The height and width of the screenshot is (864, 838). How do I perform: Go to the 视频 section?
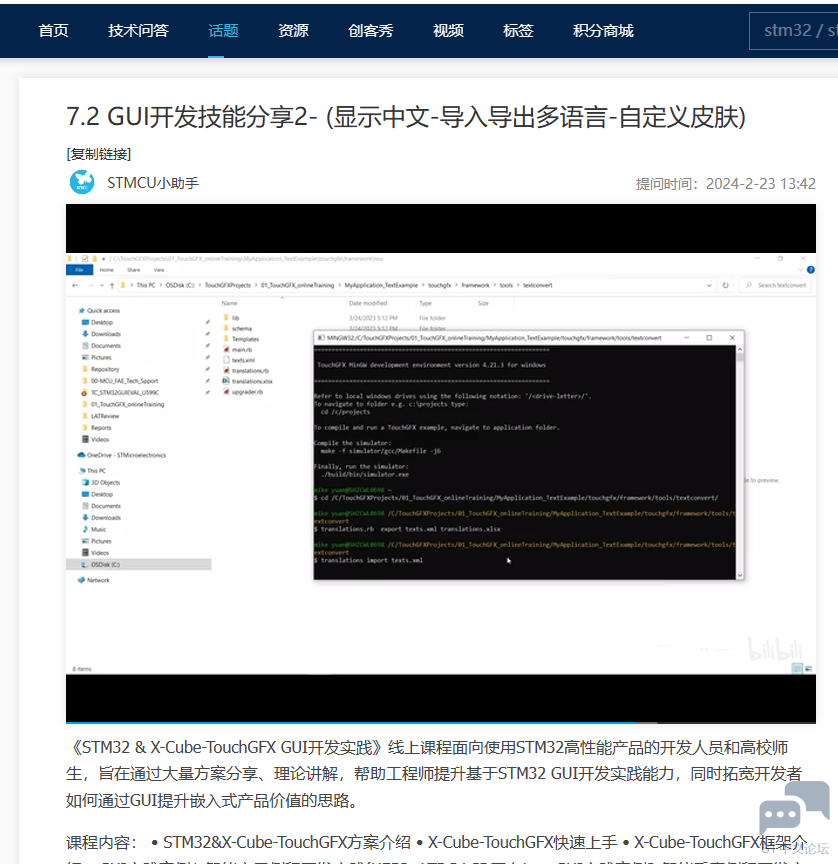[448, 30]
